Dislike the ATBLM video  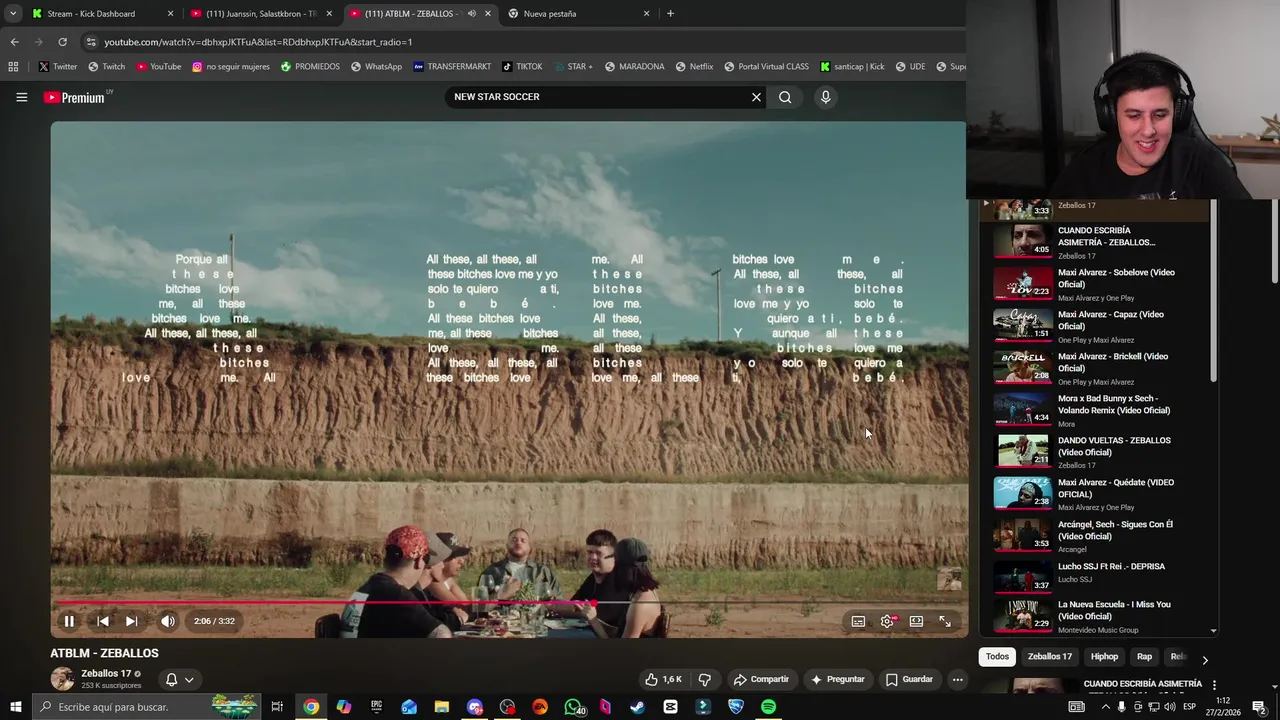704,679
